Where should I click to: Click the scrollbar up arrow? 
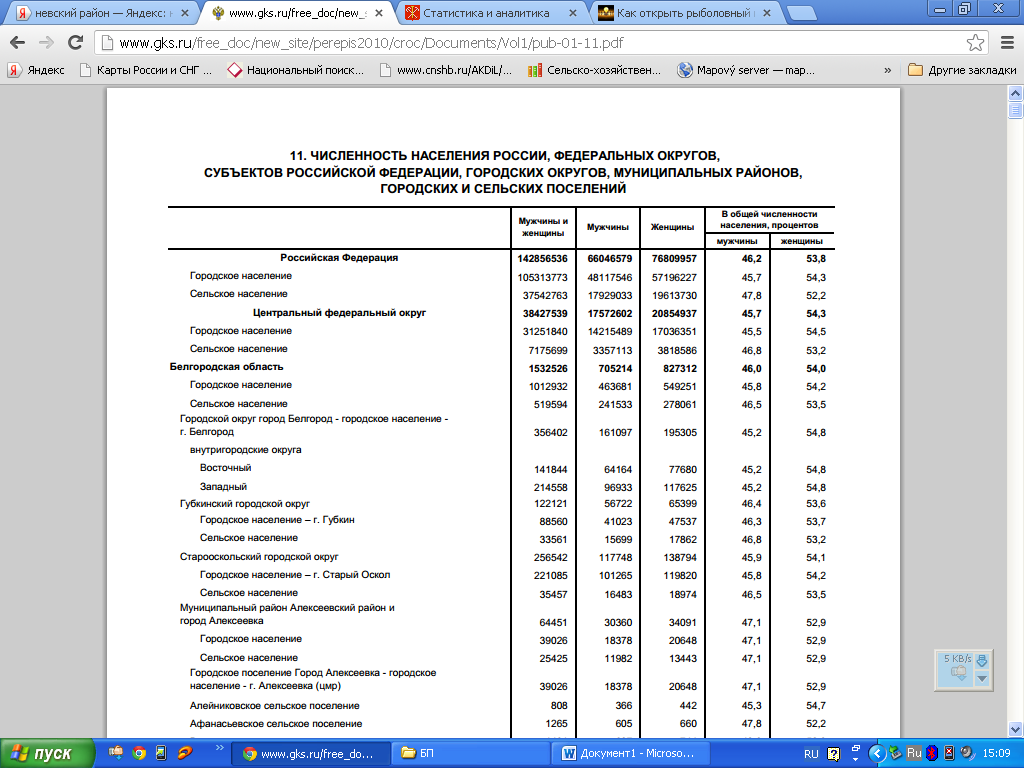coord(1015,93)
